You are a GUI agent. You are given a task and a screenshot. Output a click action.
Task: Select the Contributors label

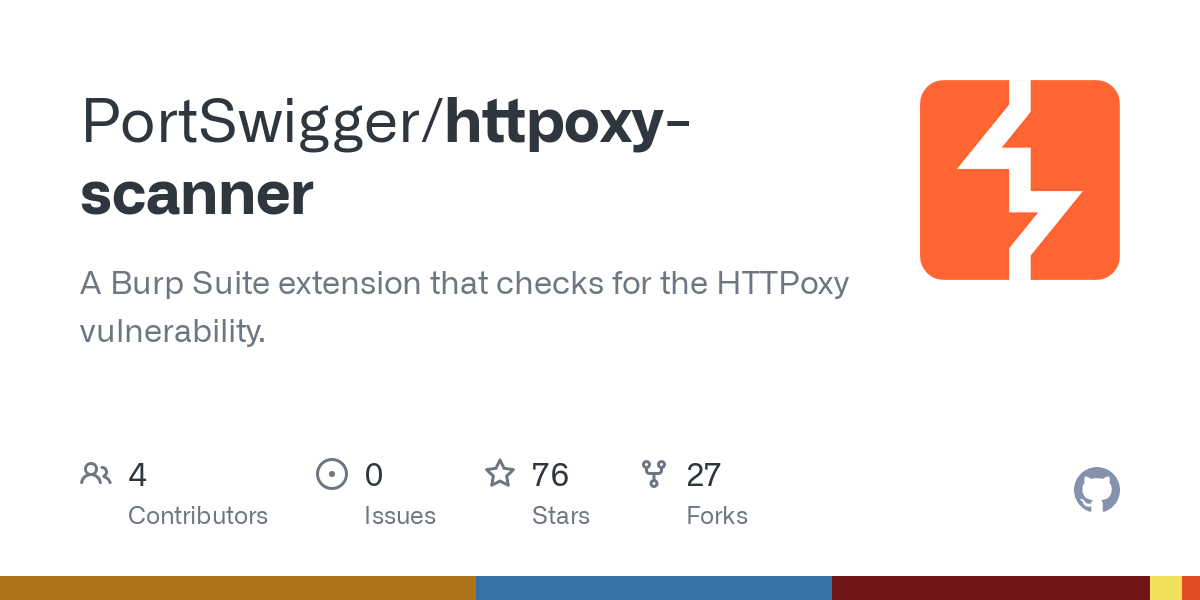point(198,516)
